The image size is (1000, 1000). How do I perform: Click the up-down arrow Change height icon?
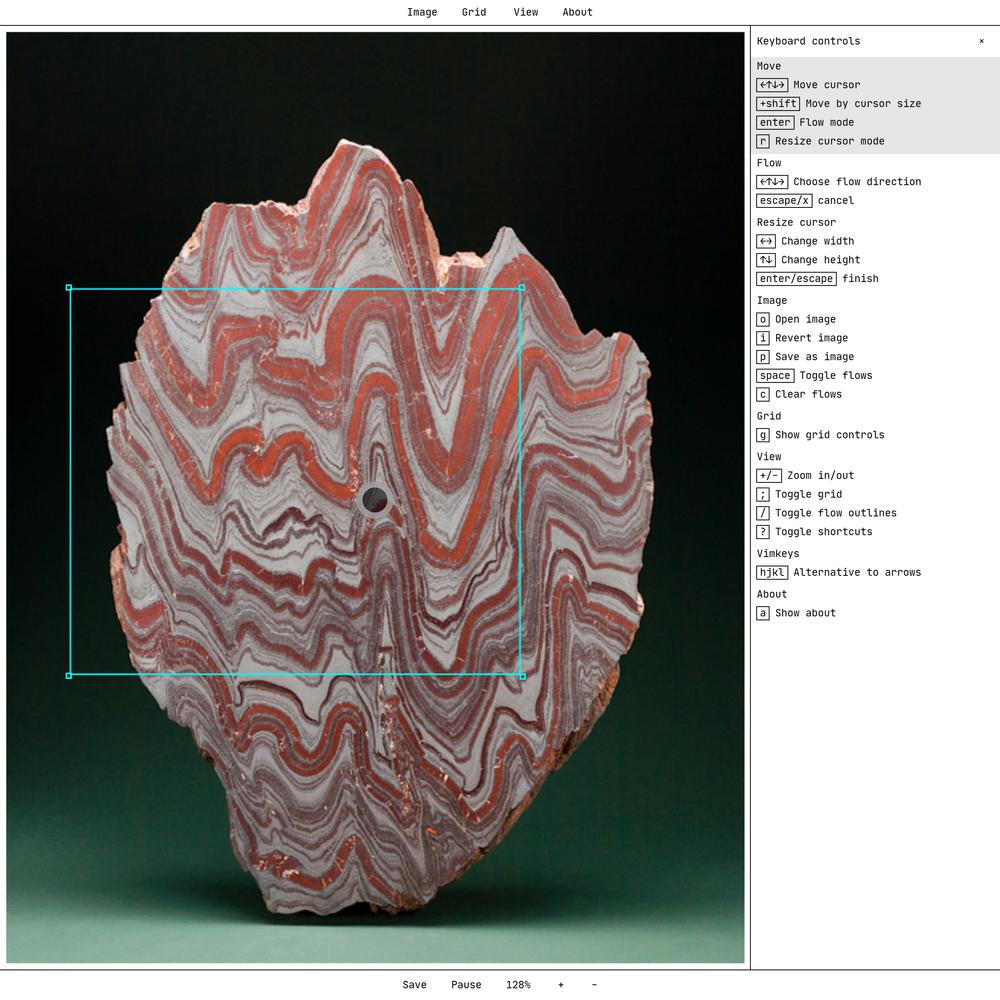766,260
